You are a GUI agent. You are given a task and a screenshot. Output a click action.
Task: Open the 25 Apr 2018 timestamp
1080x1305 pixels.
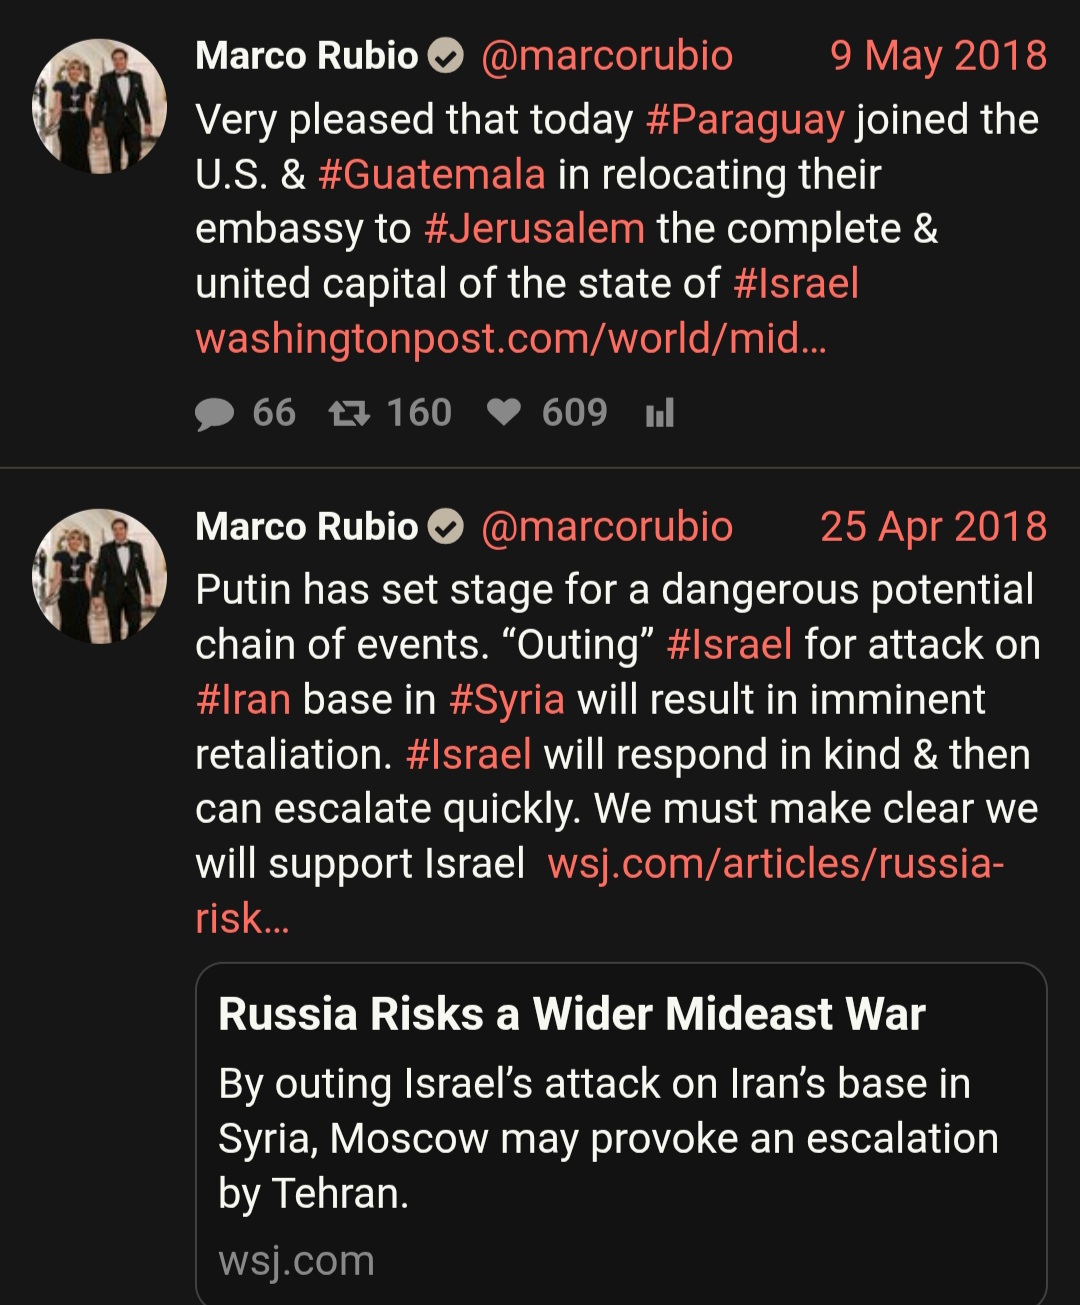[x=933, y=526]
